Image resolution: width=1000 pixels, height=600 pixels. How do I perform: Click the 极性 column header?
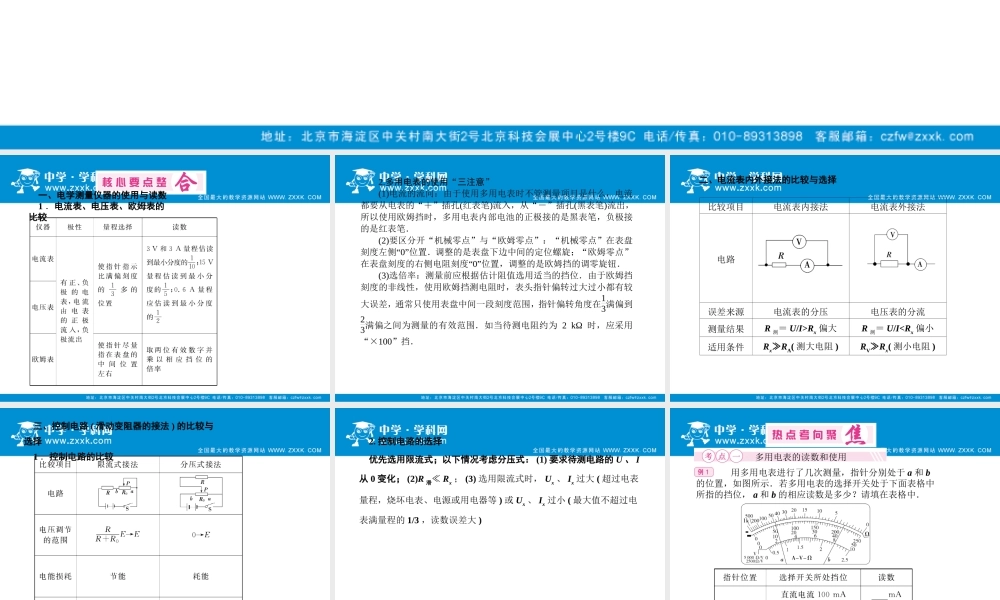point(75,227)
